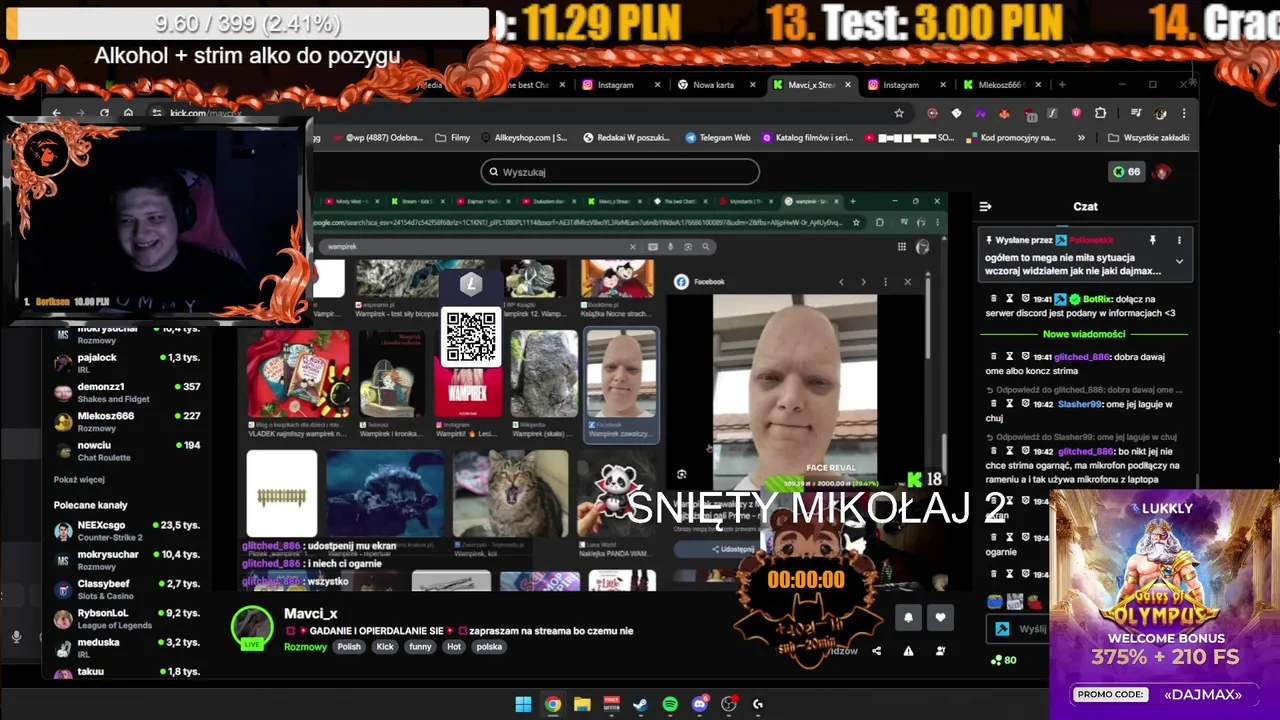Open the Rozmowy category link
Viewport: 1280px width, 720px height.
pyautogui.click(x=305, y=647)
